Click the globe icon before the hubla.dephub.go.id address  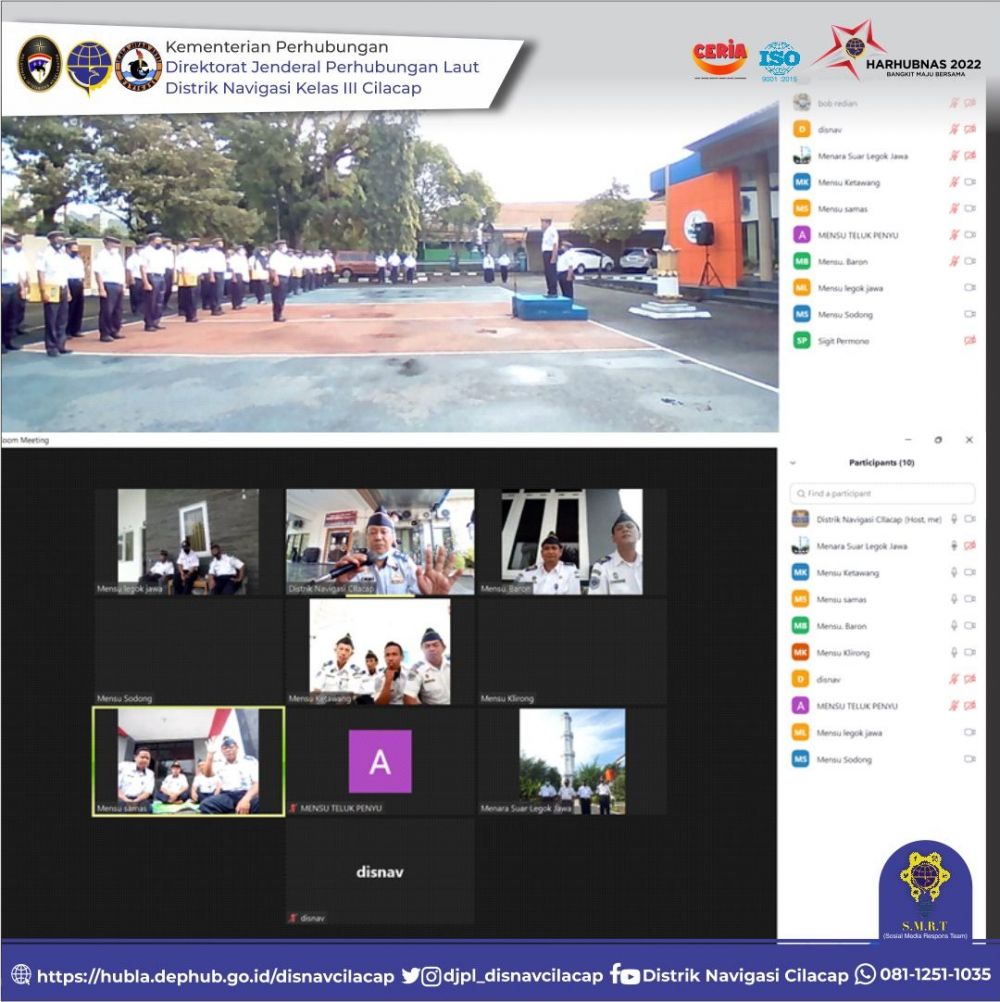click(x=21, y=975)
